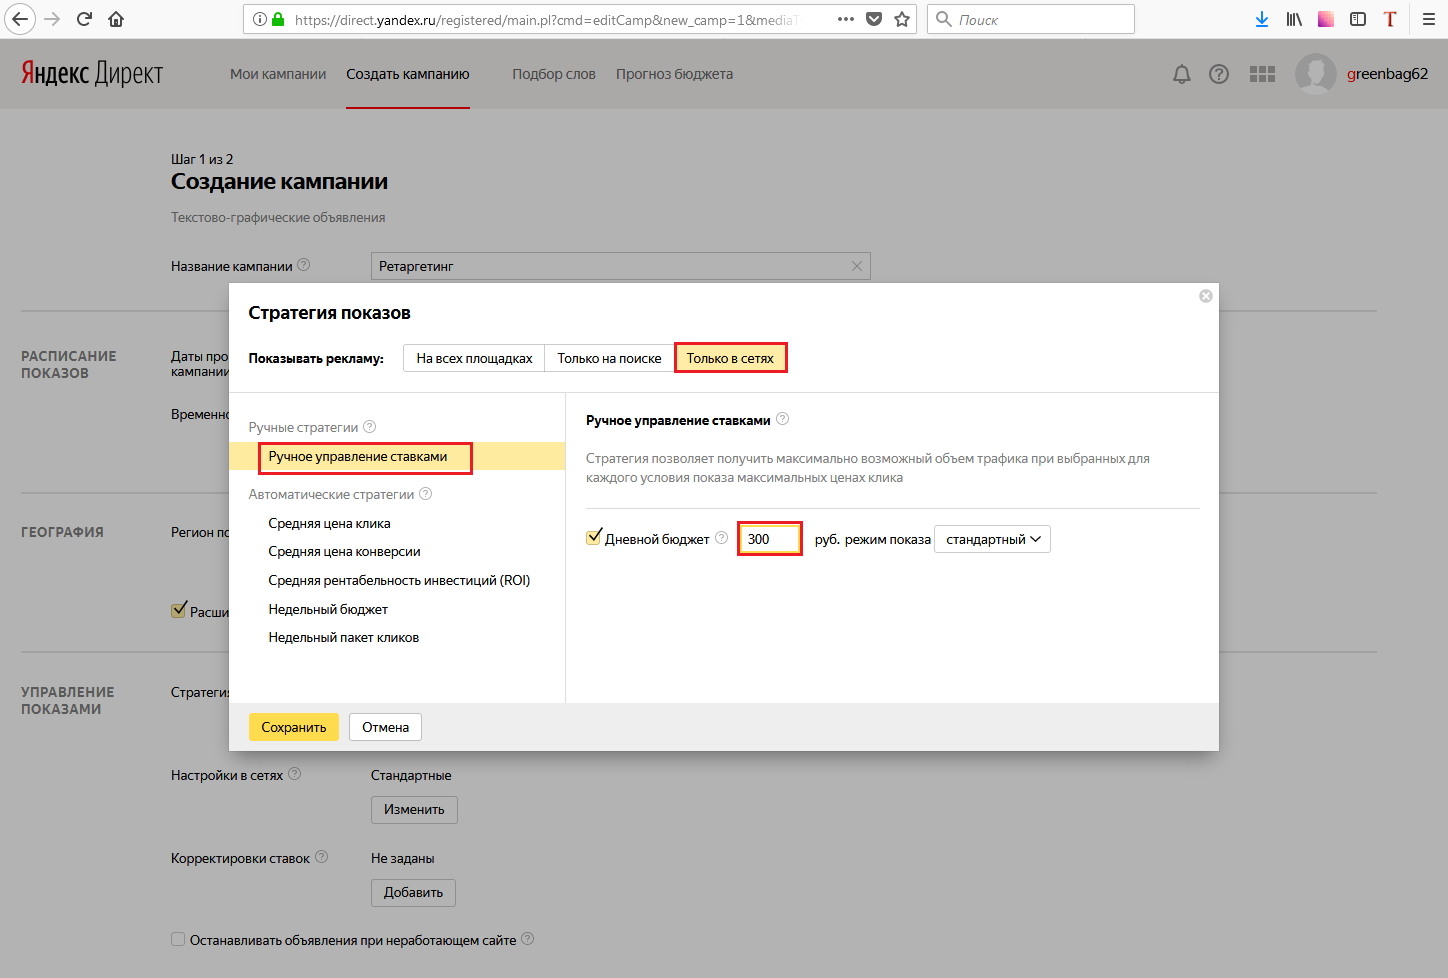
Task: Click the Текстово-графические объявления subtitle
Action: click(x=278, y=217)
